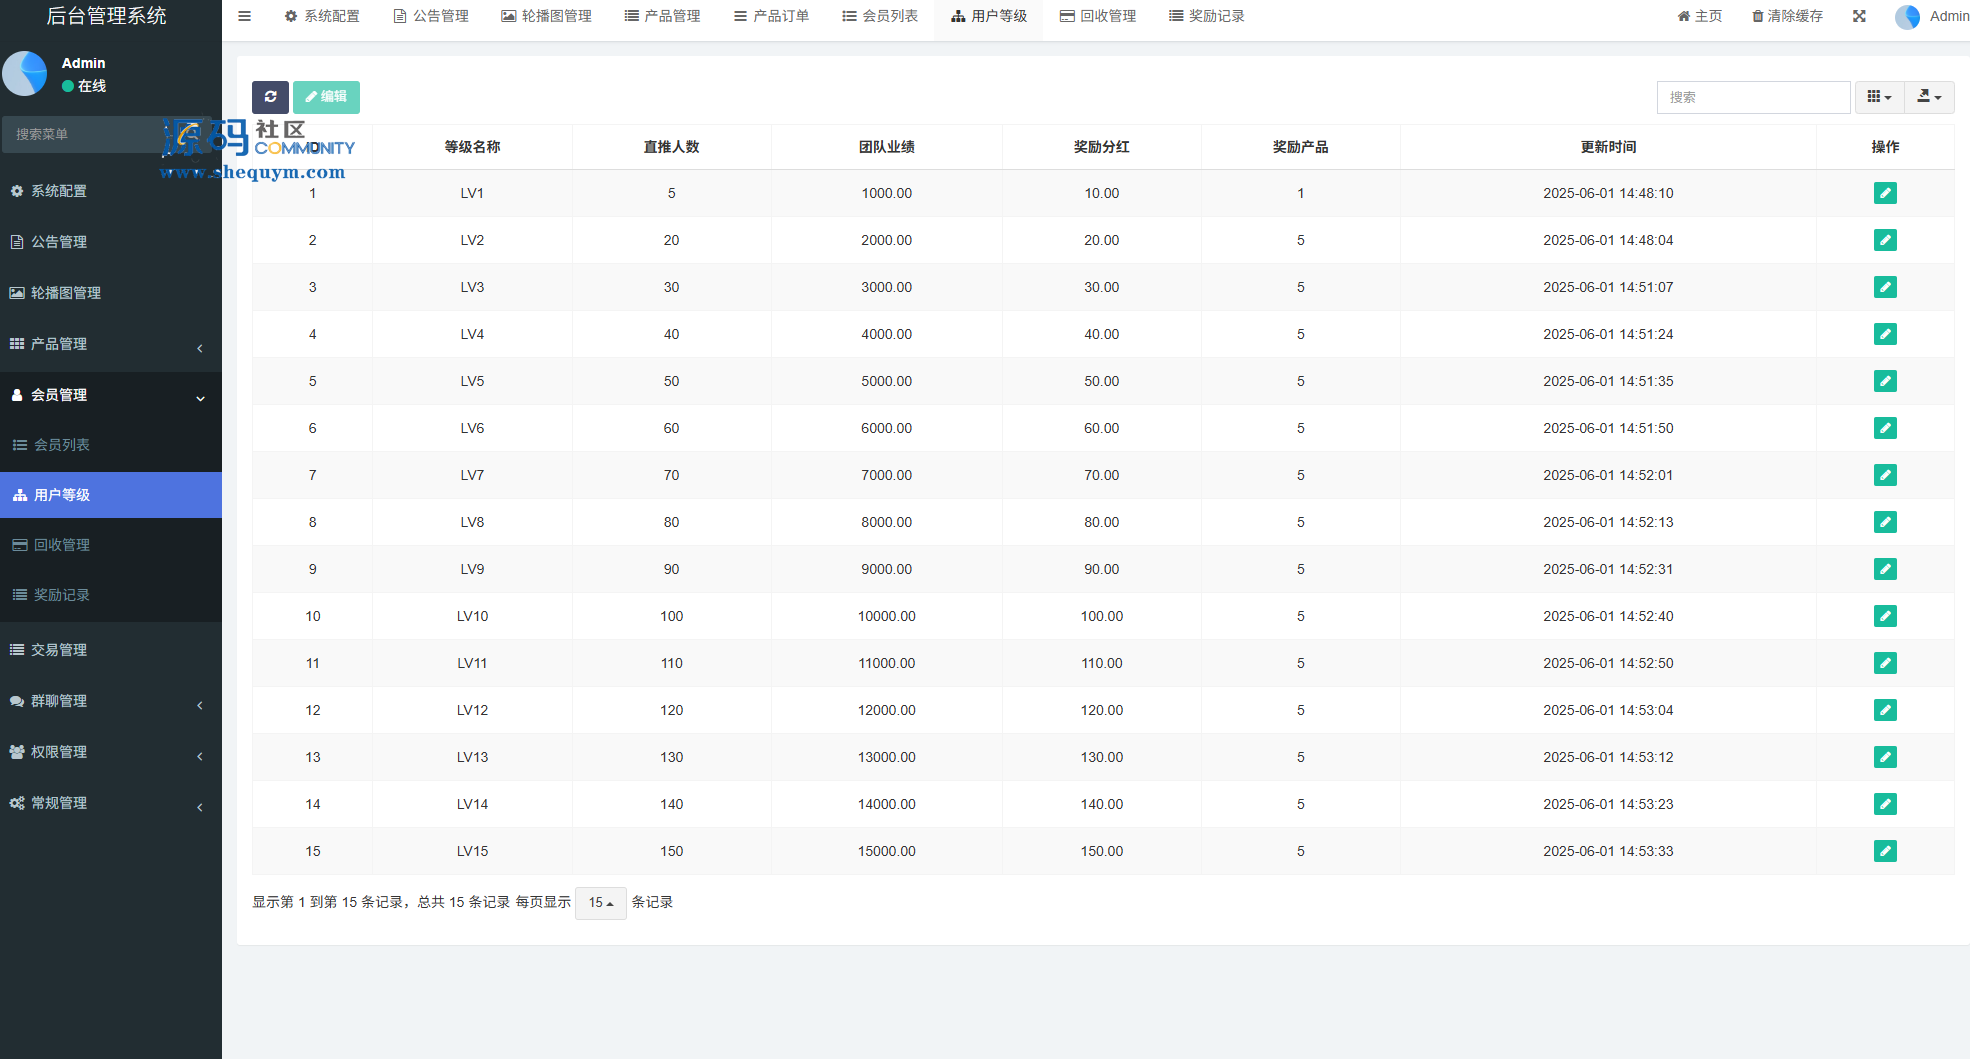The width and height of the screenshot is (1970, 1059).
Task: Toggle the sidebar with the hamburger icon
Action: pos(244,16)
